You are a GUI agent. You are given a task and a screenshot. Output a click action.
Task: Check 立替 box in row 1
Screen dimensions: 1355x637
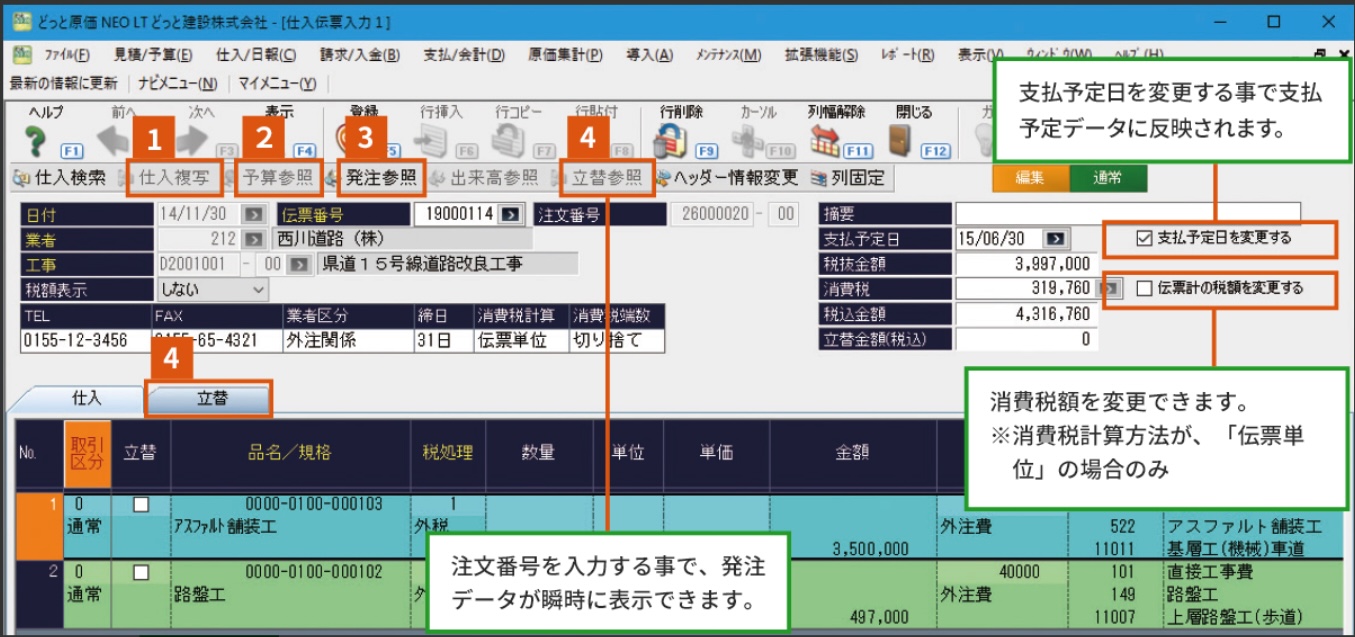coord(141,505)
